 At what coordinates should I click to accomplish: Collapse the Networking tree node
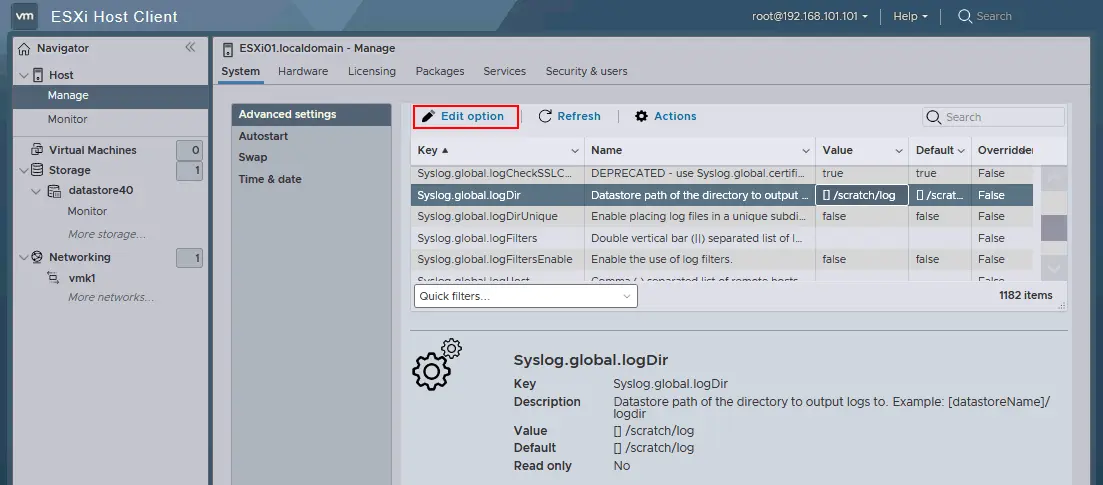[24, 257]
